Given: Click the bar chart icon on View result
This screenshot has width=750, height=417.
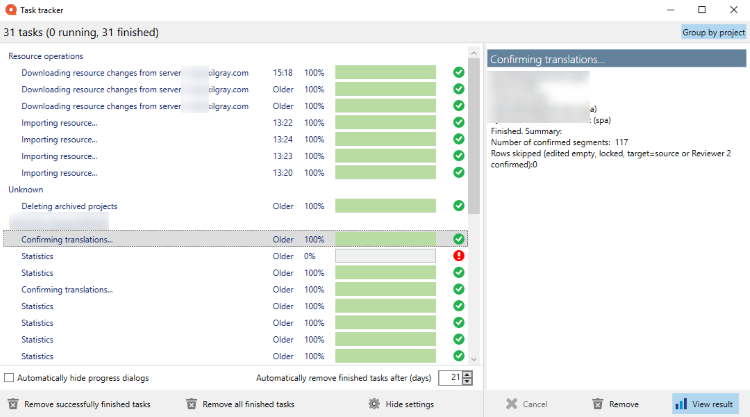Looking at the screenshot, I should point(681,404).
